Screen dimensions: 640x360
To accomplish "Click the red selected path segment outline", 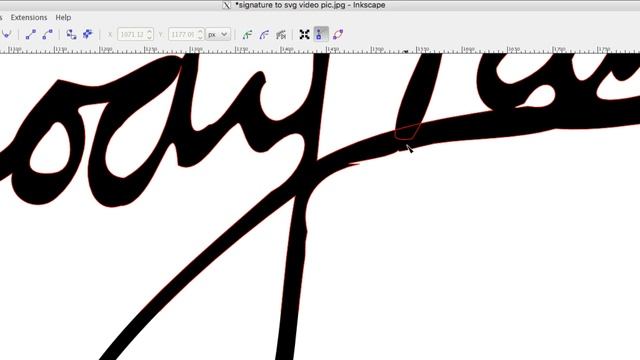I will click(407, 132).
